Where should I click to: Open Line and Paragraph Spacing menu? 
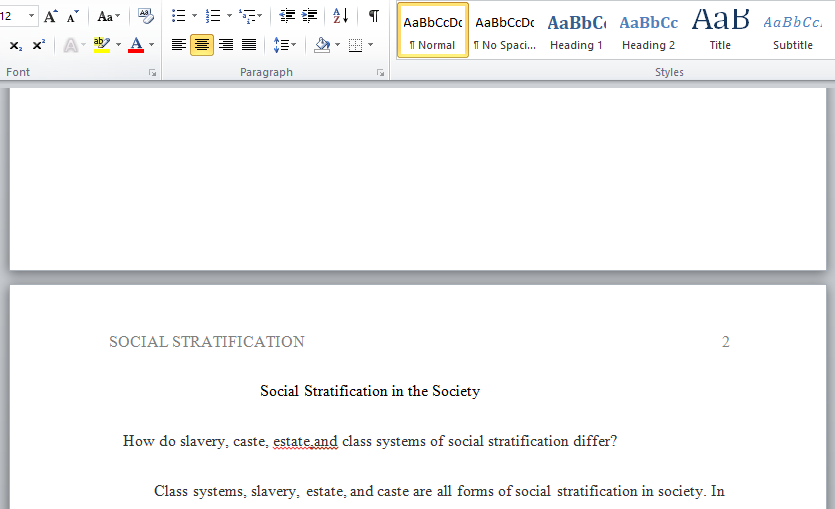[284, 45]
